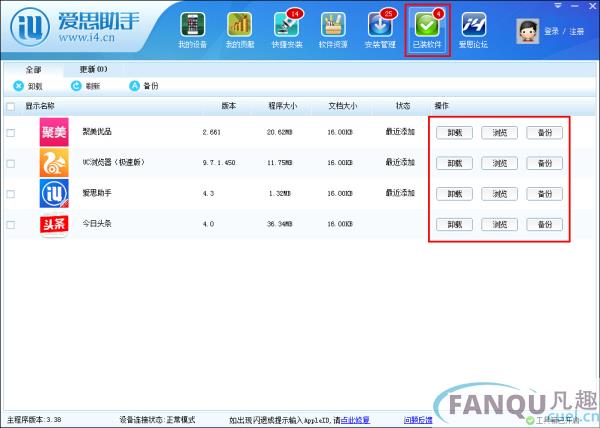This screenshot has width=600, height=428.
Task: Browse 今日头条 files with 浏览 button
Action: coord(499,225)
